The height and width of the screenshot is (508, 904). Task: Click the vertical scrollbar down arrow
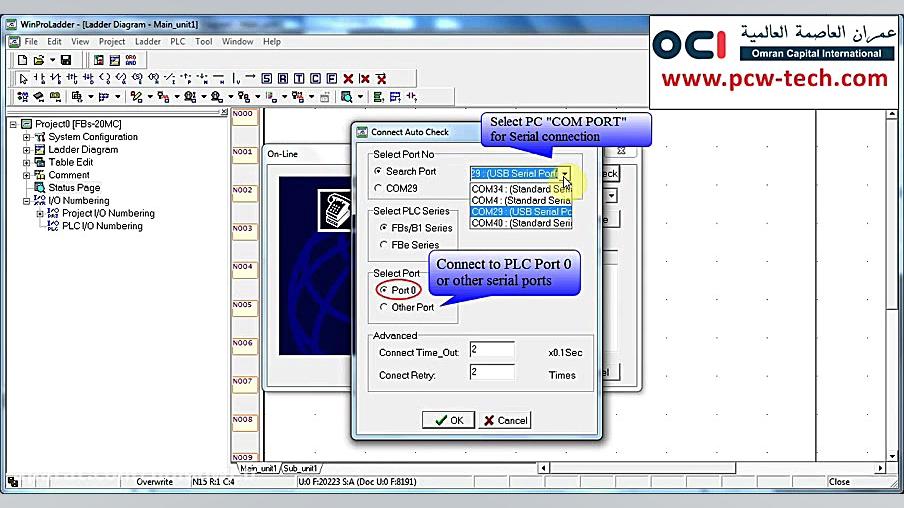click(x=892, y=456)
